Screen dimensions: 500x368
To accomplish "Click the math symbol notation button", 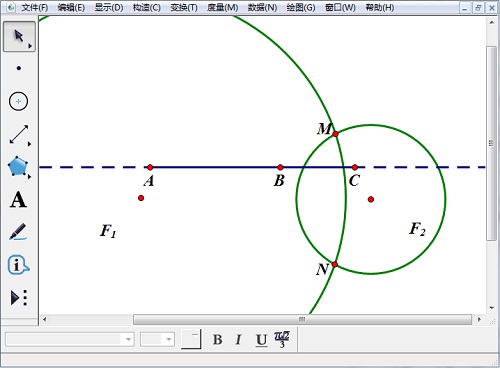I will tap(282, 339).
